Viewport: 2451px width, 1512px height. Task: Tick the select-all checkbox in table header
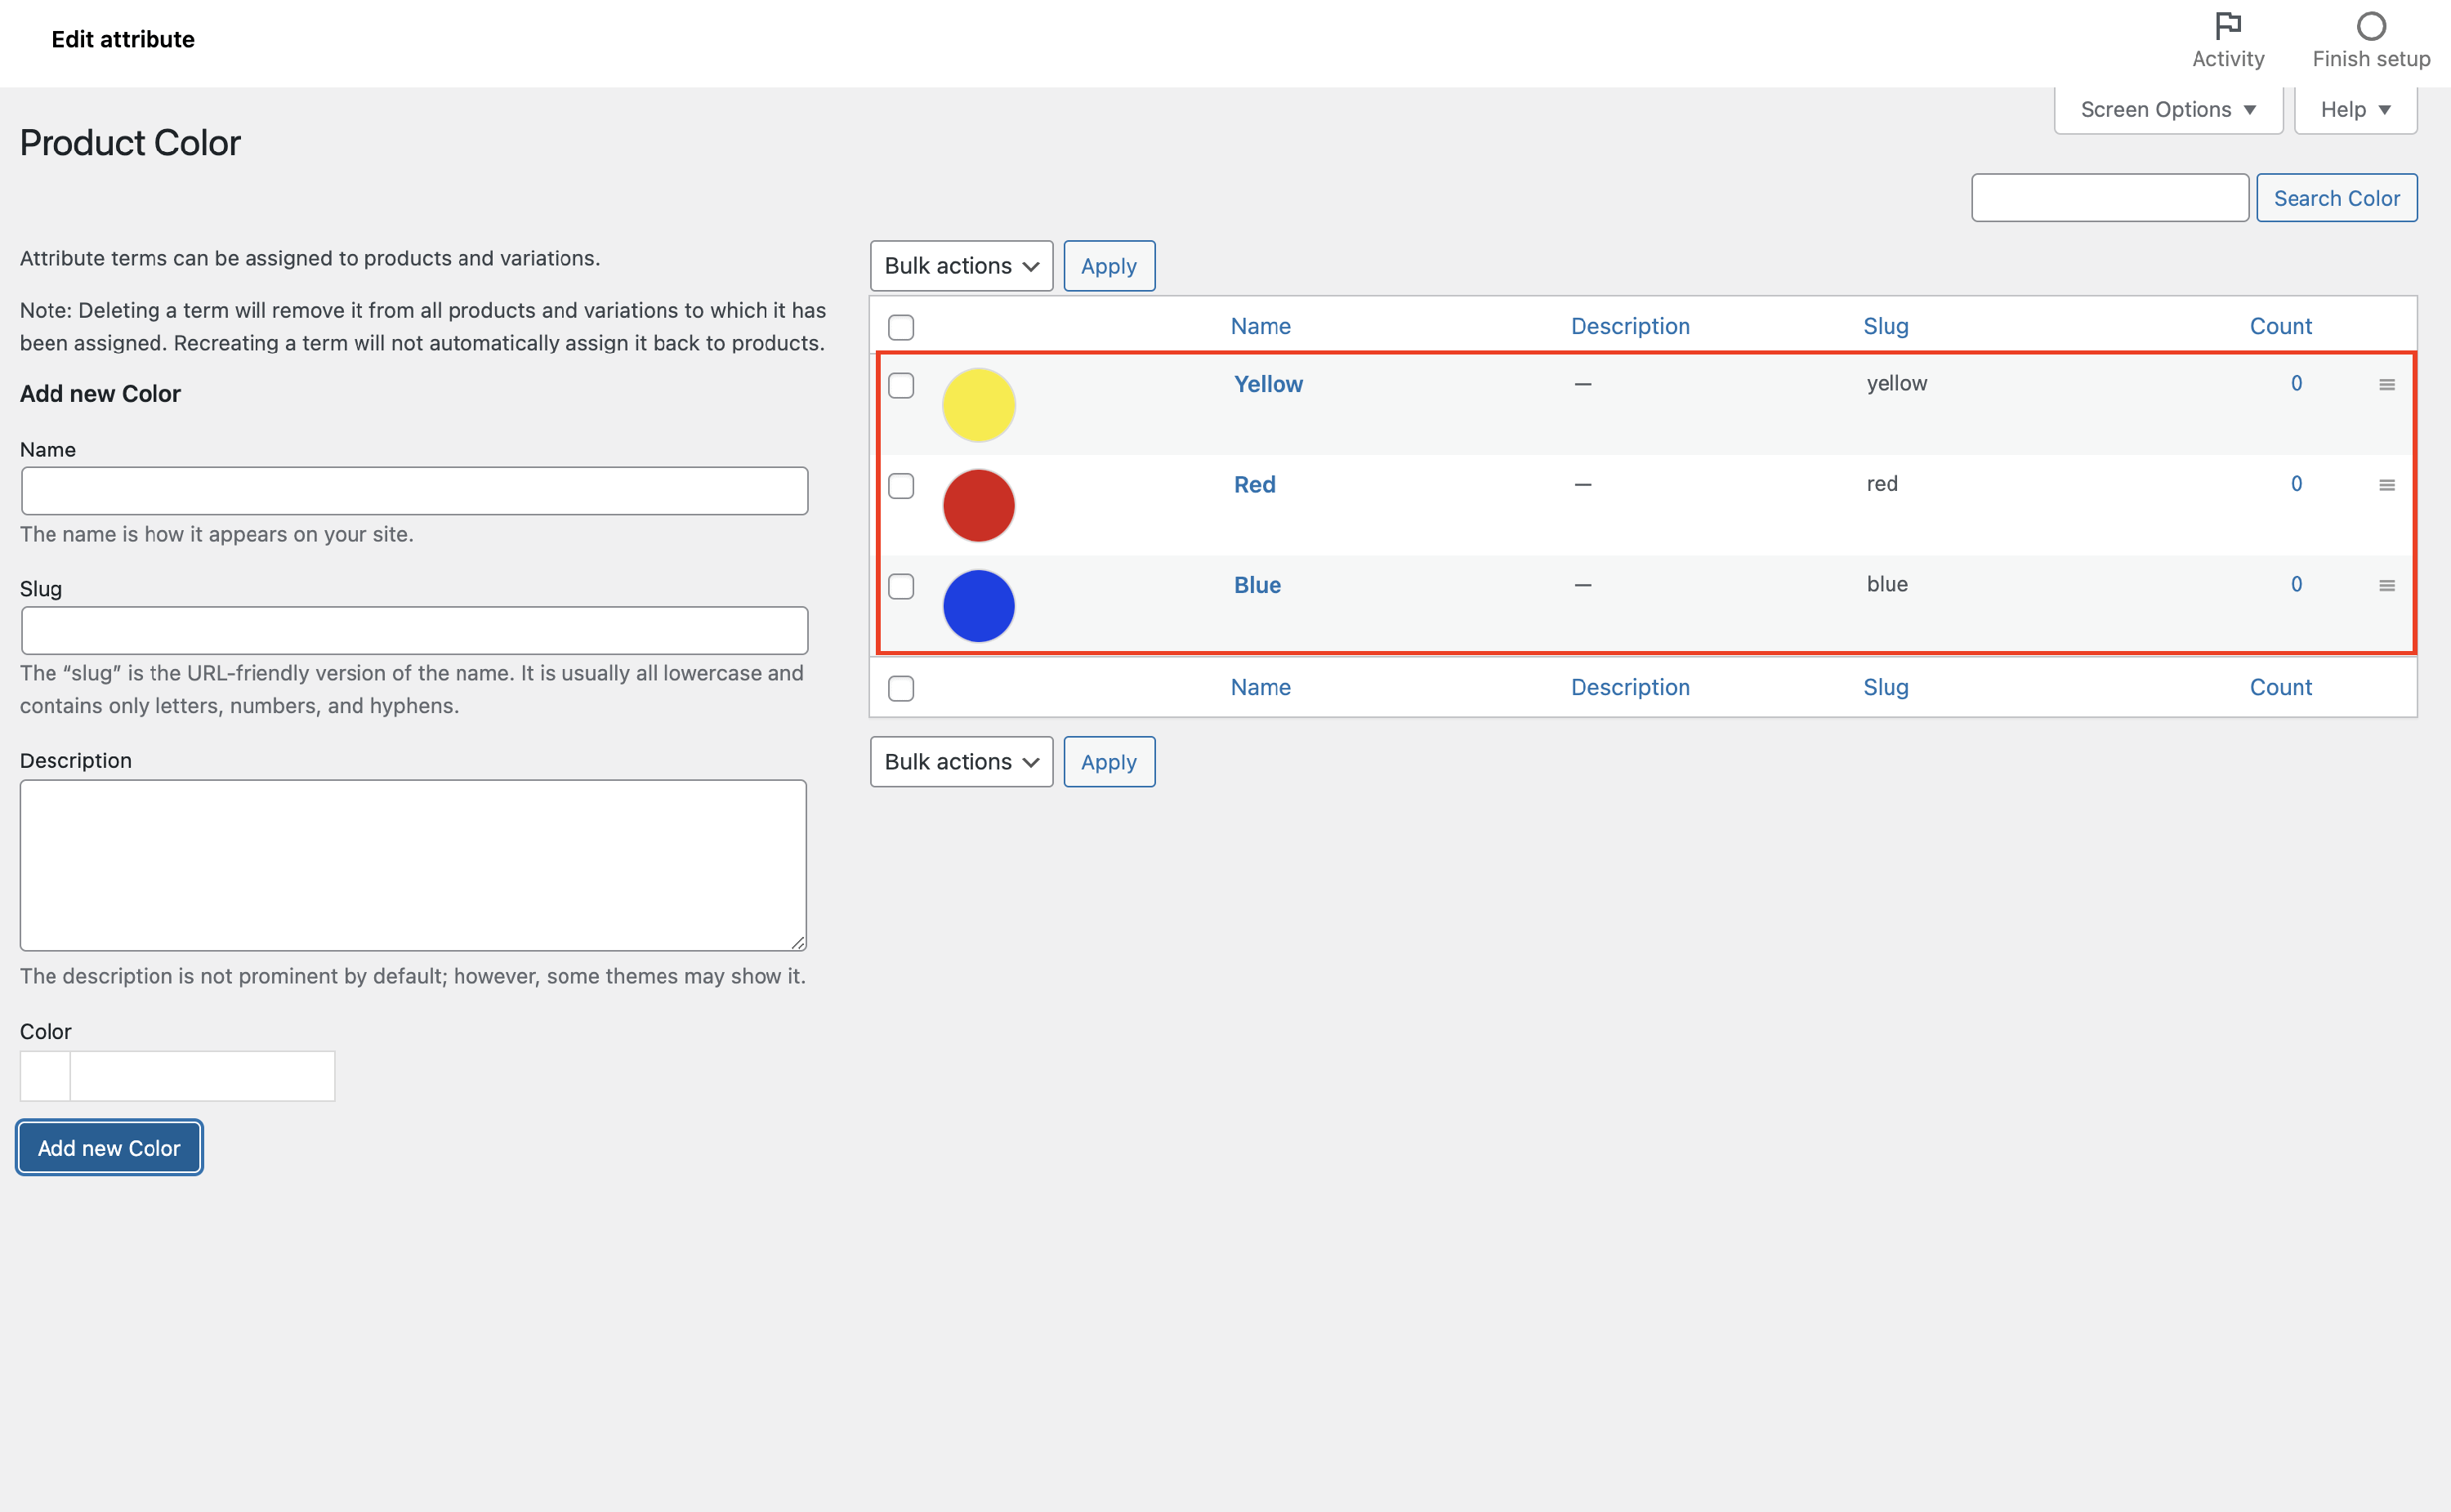pyautogui.click(x=901, y=327)
